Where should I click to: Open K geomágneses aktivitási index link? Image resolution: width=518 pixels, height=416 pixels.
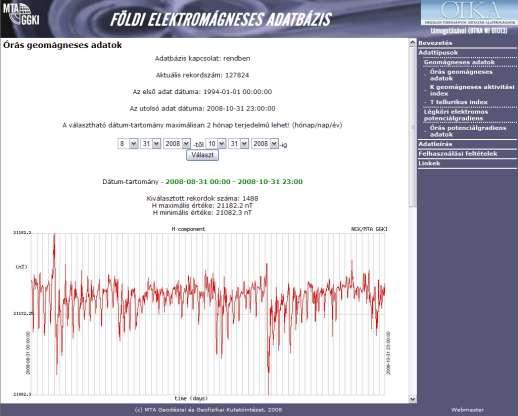pos(472,90)
